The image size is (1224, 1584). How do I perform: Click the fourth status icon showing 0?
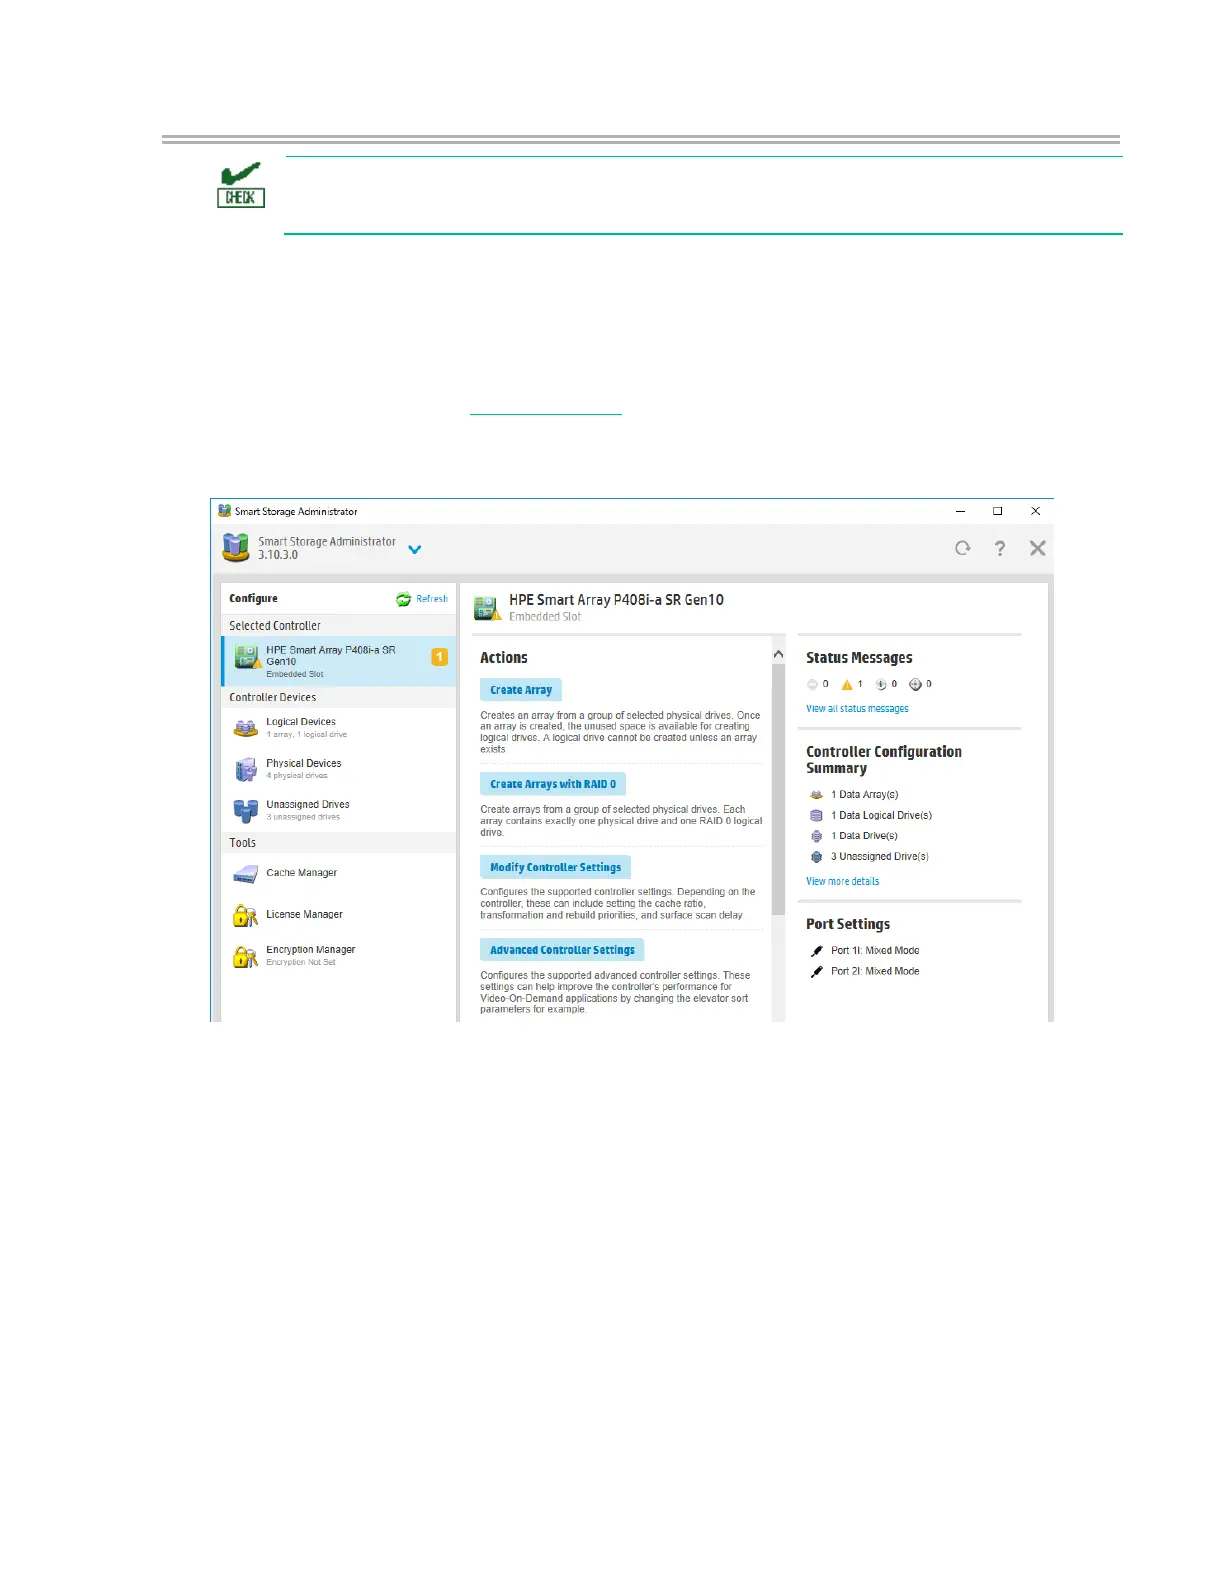point(915,685)
